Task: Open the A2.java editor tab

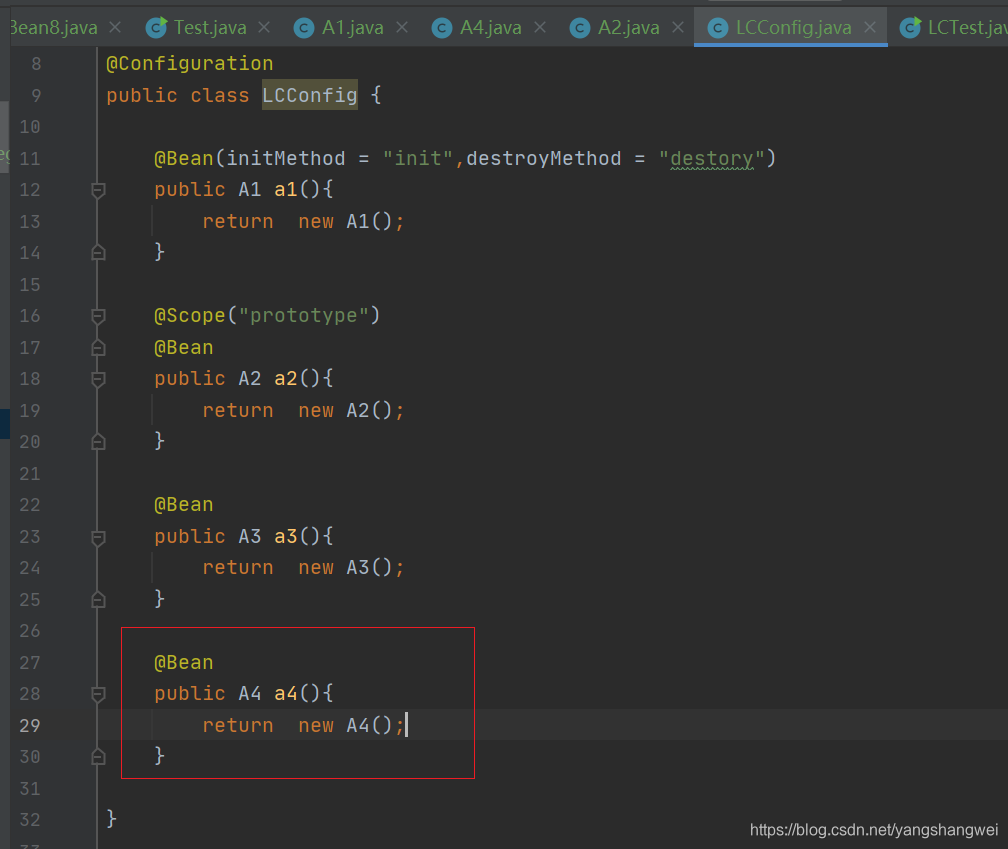Action: coord(629,28)
